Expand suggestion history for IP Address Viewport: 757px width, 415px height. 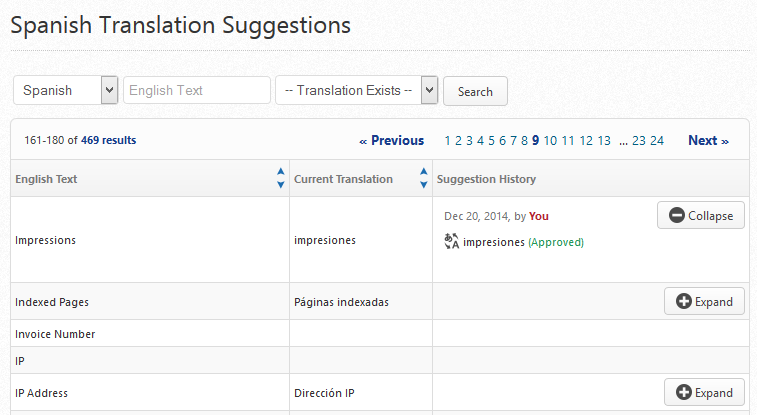coord(704,393)
